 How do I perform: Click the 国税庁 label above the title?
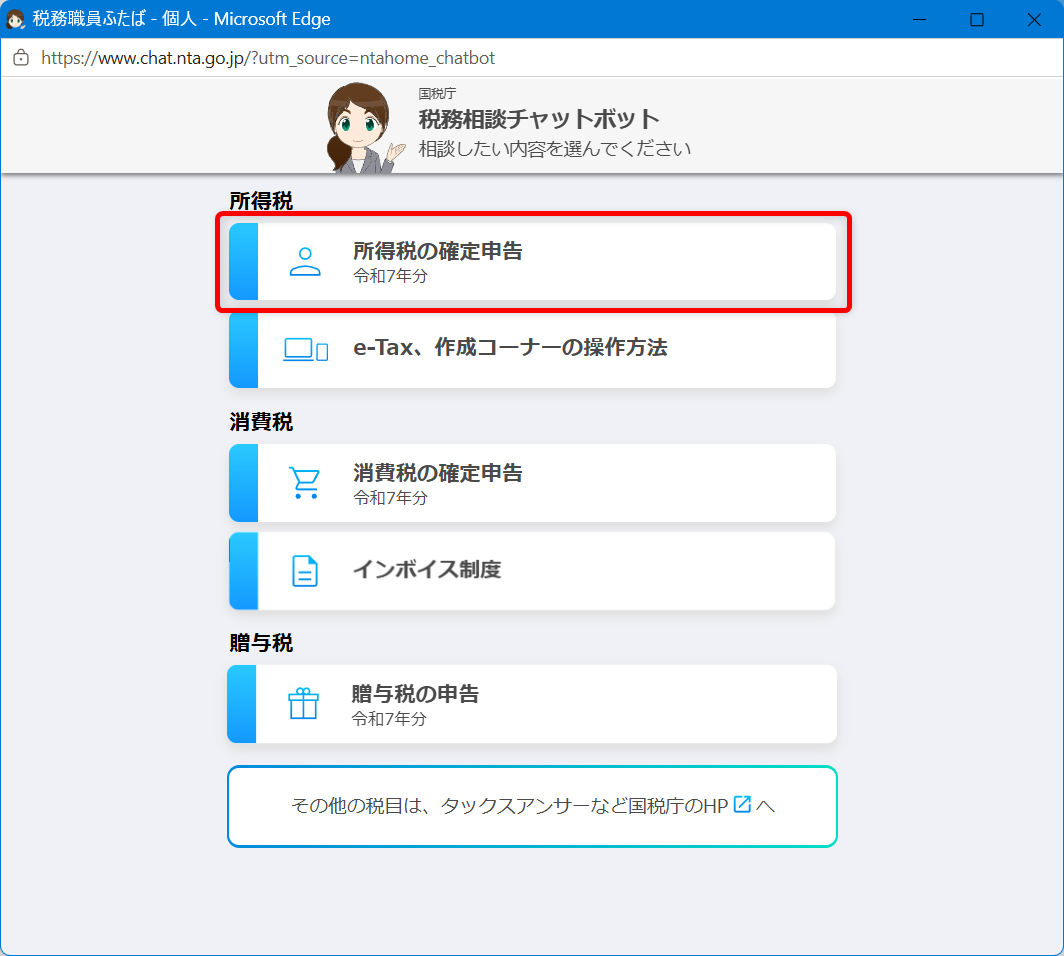[437, 94]
